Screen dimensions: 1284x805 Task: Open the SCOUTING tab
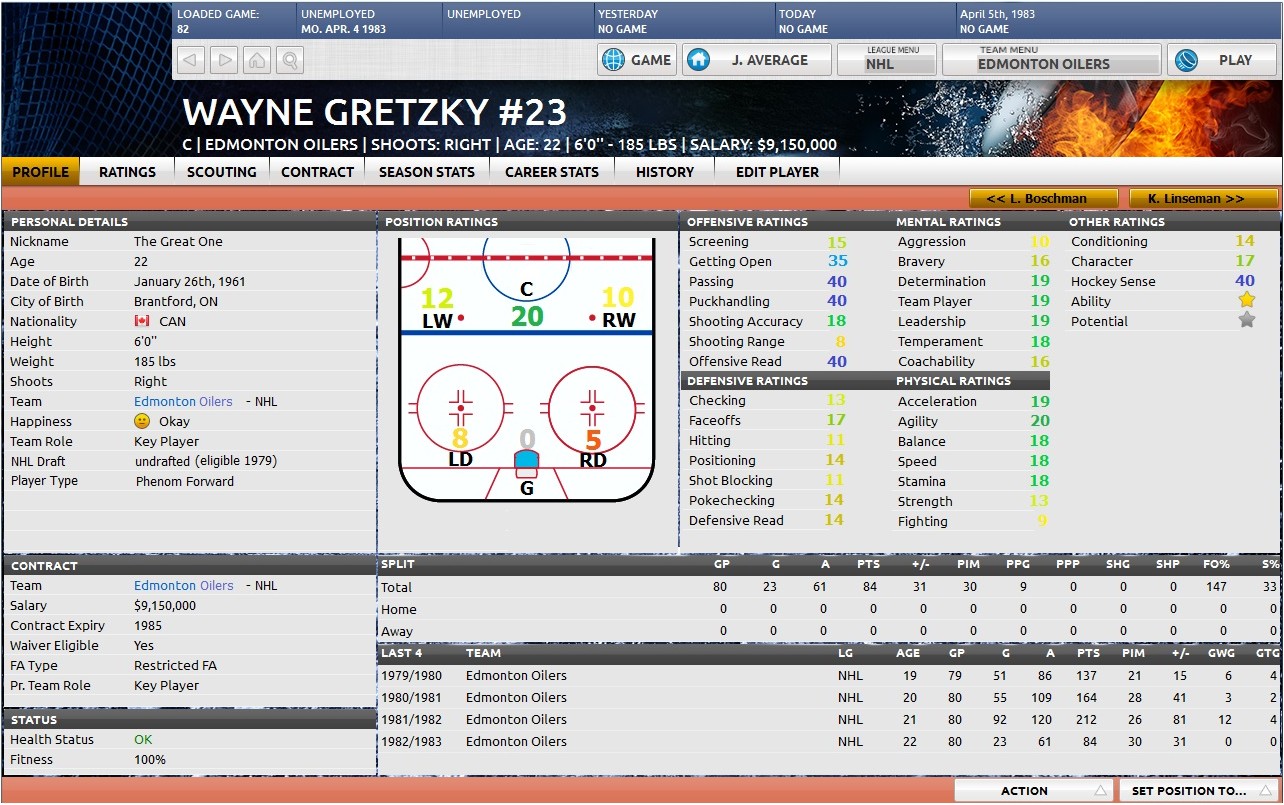point(221,172)
